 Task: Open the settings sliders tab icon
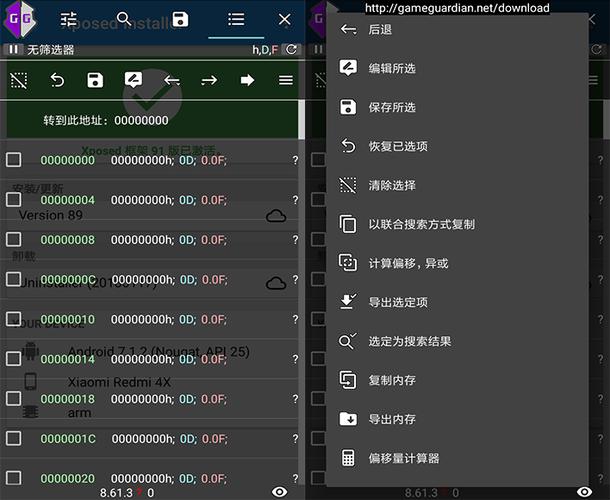(69, 19)
